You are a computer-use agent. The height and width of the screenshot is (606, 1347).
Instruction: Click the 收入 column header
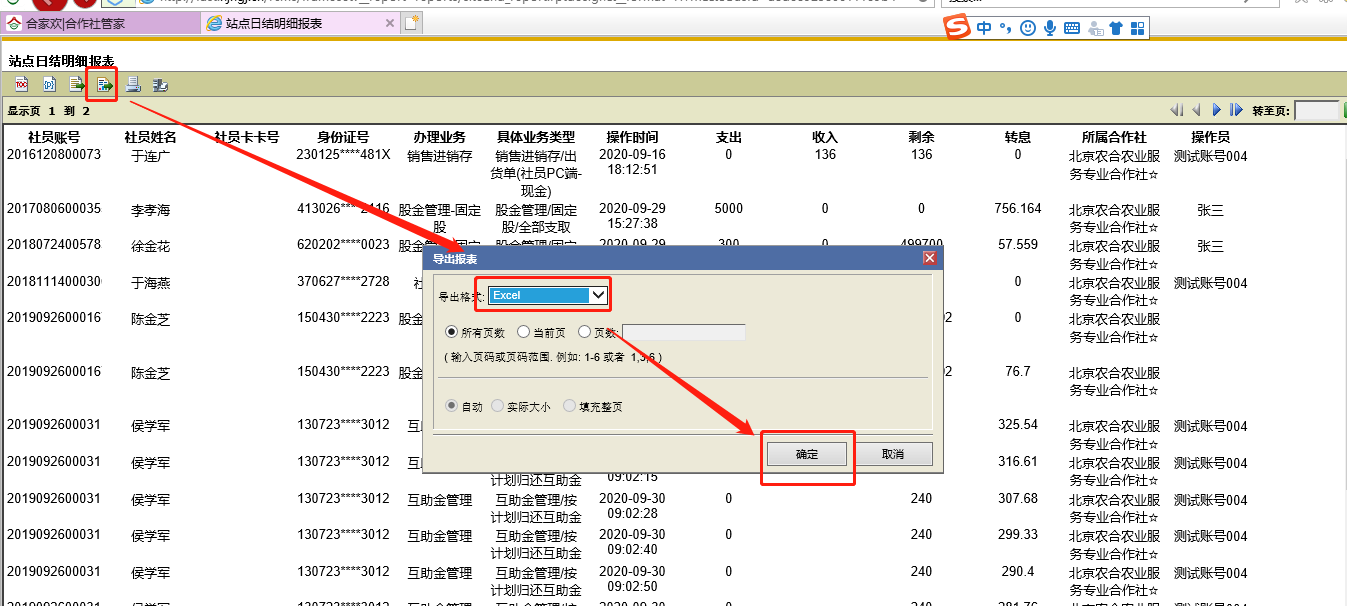pyautogui.click(x=825, y=137)
